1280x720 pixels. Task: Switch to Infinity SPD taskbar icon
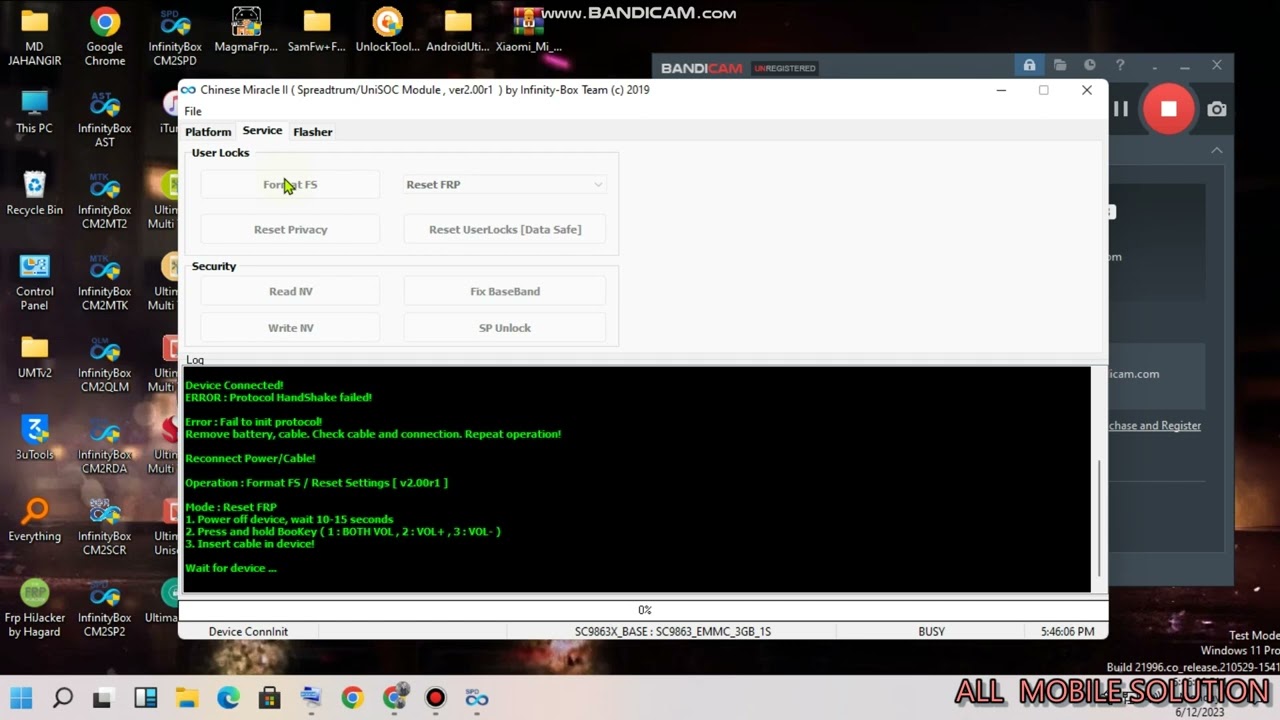coord(477,697)
